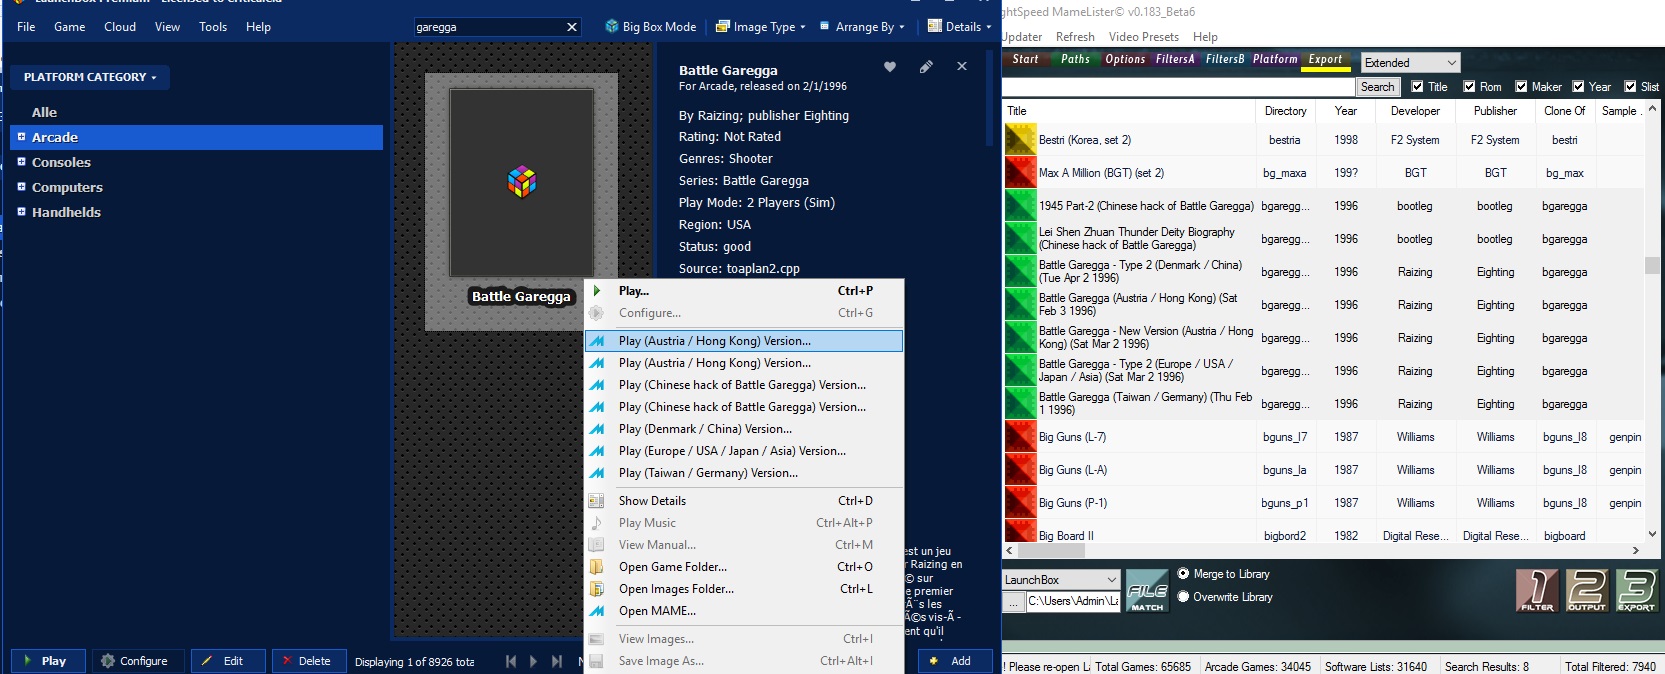Viewport: 1665px width, 674px height.
Task: Click the MameLister File Match icon
Action: (x=1147, y=591)
